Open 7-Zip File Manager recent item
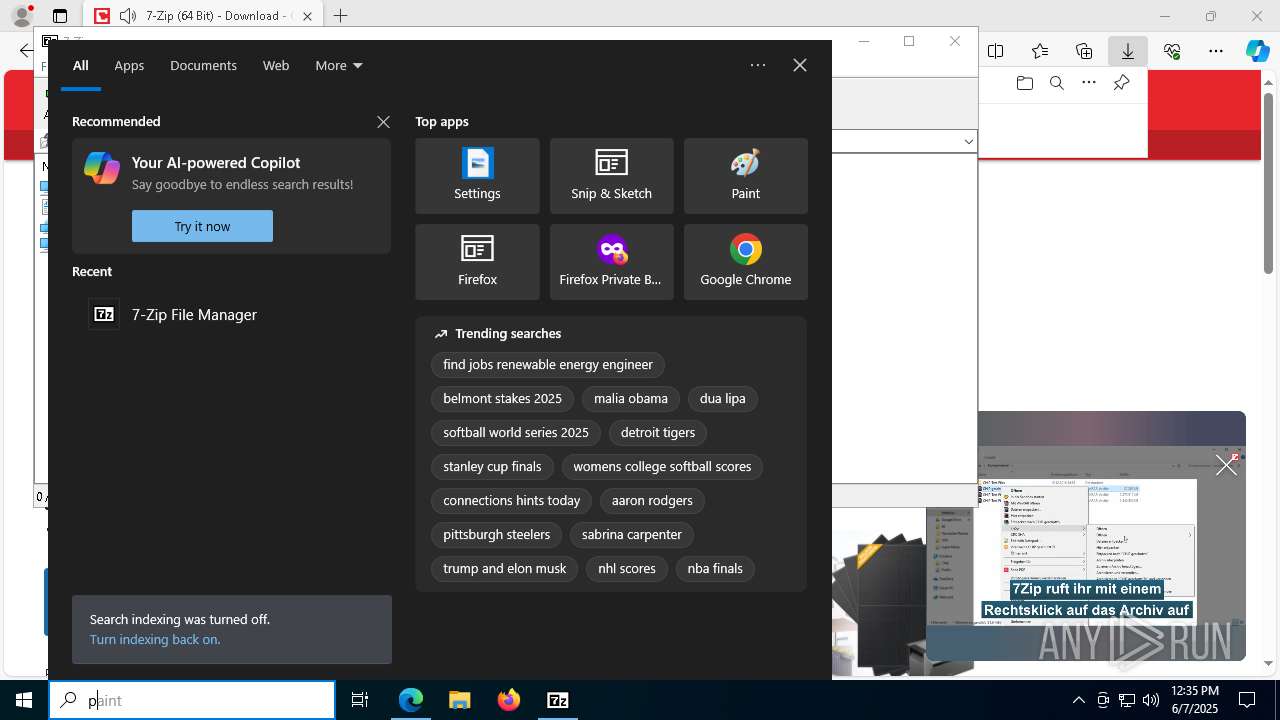 point(231,314)
